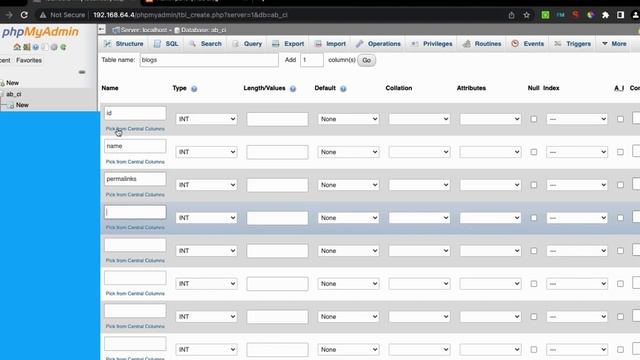Click the Length/Values help icon
The height and width of the screenshot is (360, 640).
[293, 89]
